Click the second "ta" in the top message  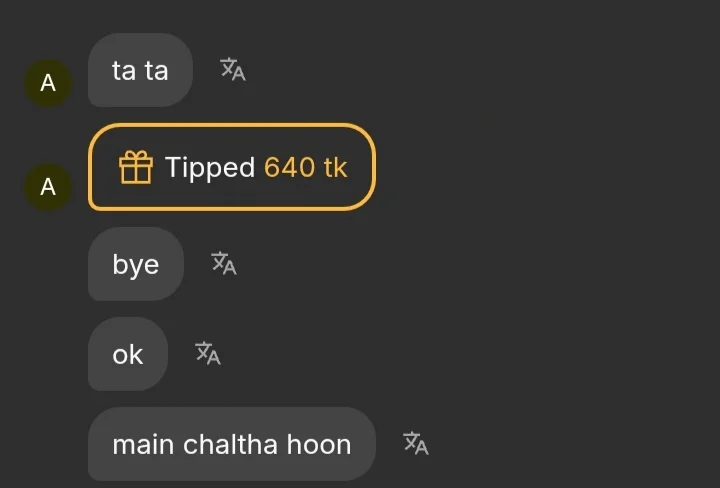pyautogui.click(x=156, y=70)
